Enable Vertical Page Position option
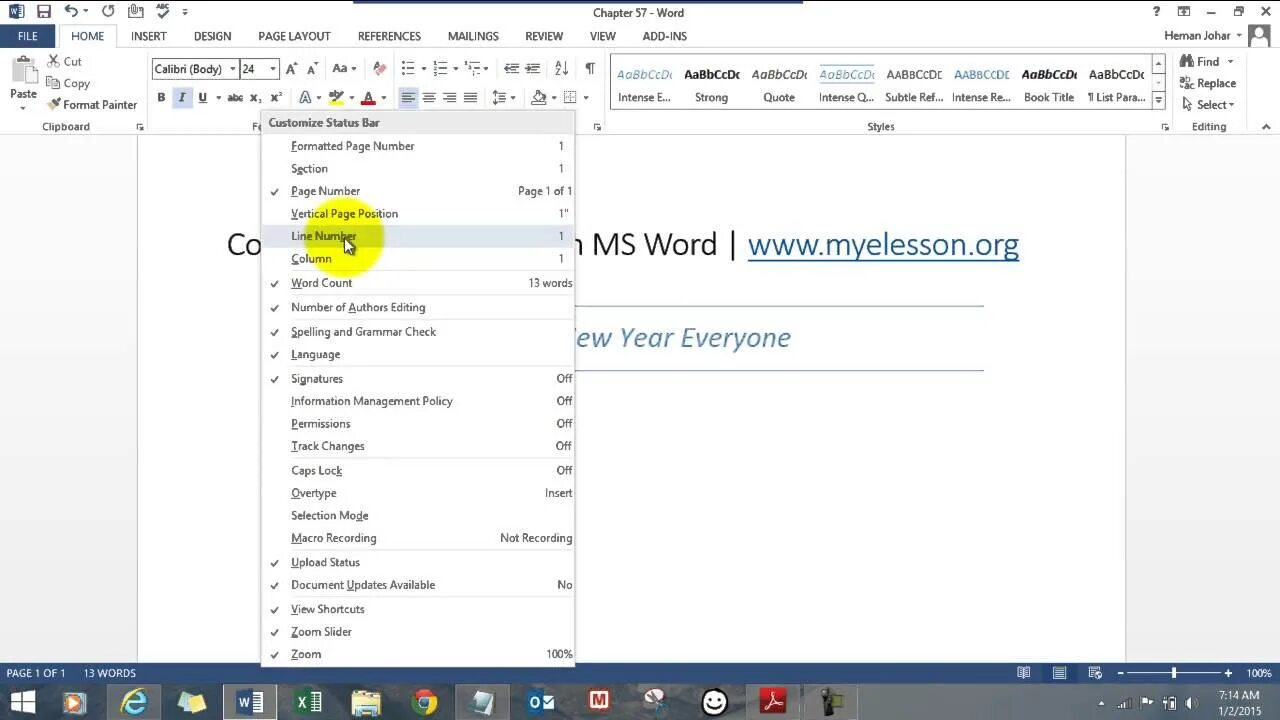This screenshot has width=1280, height=720. 418,214
